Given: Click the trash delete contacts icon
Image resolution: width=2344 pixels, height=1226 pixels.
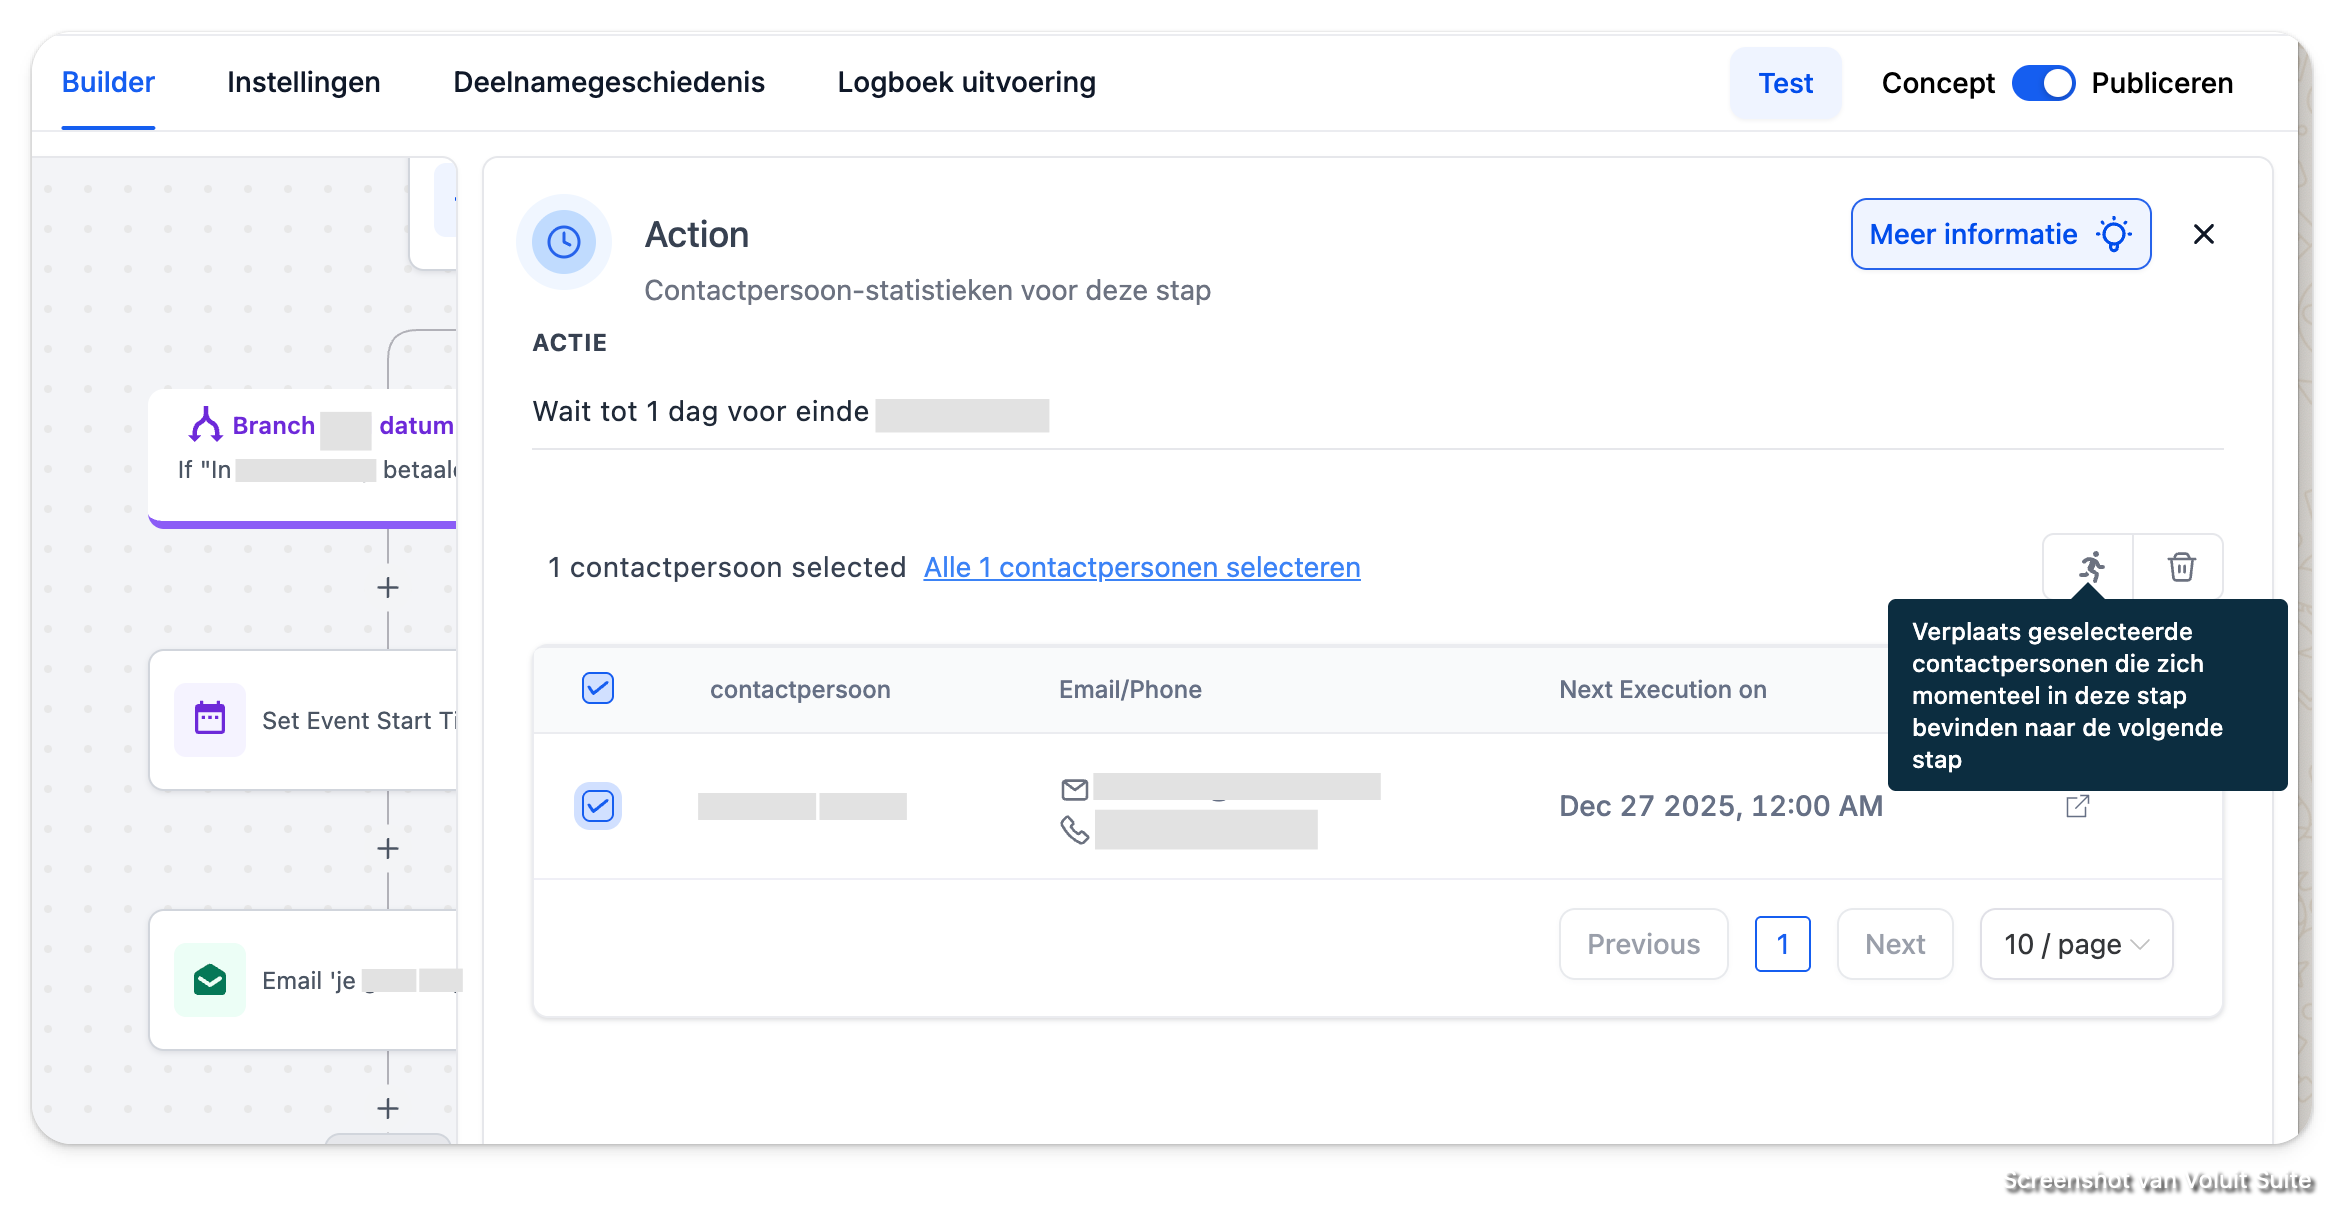Looking at the screenshot, I should point(2181,567).
